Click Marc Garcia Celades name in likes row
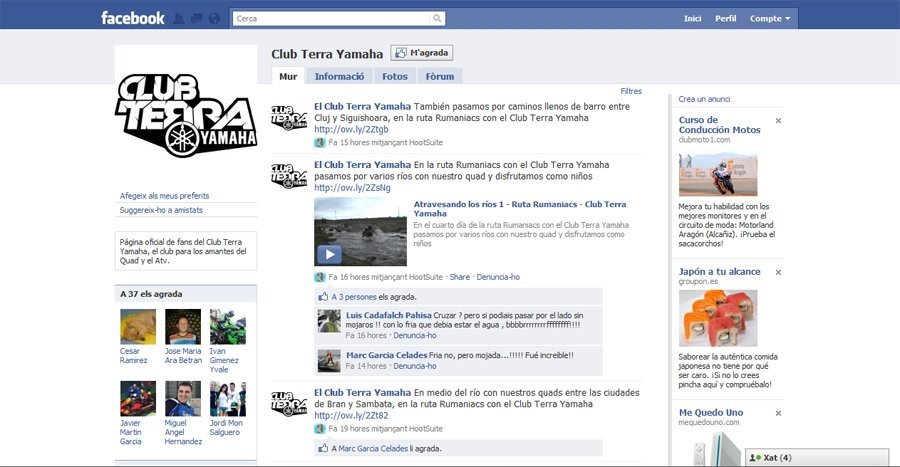Image resolution: width=900 pixels, height=467 pixels. [373, 449]
